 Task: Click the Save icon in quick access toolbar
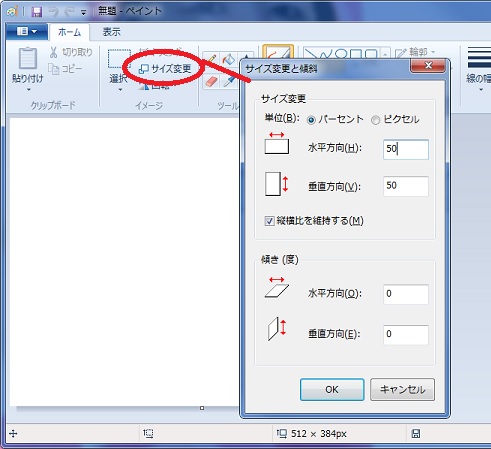37,12
